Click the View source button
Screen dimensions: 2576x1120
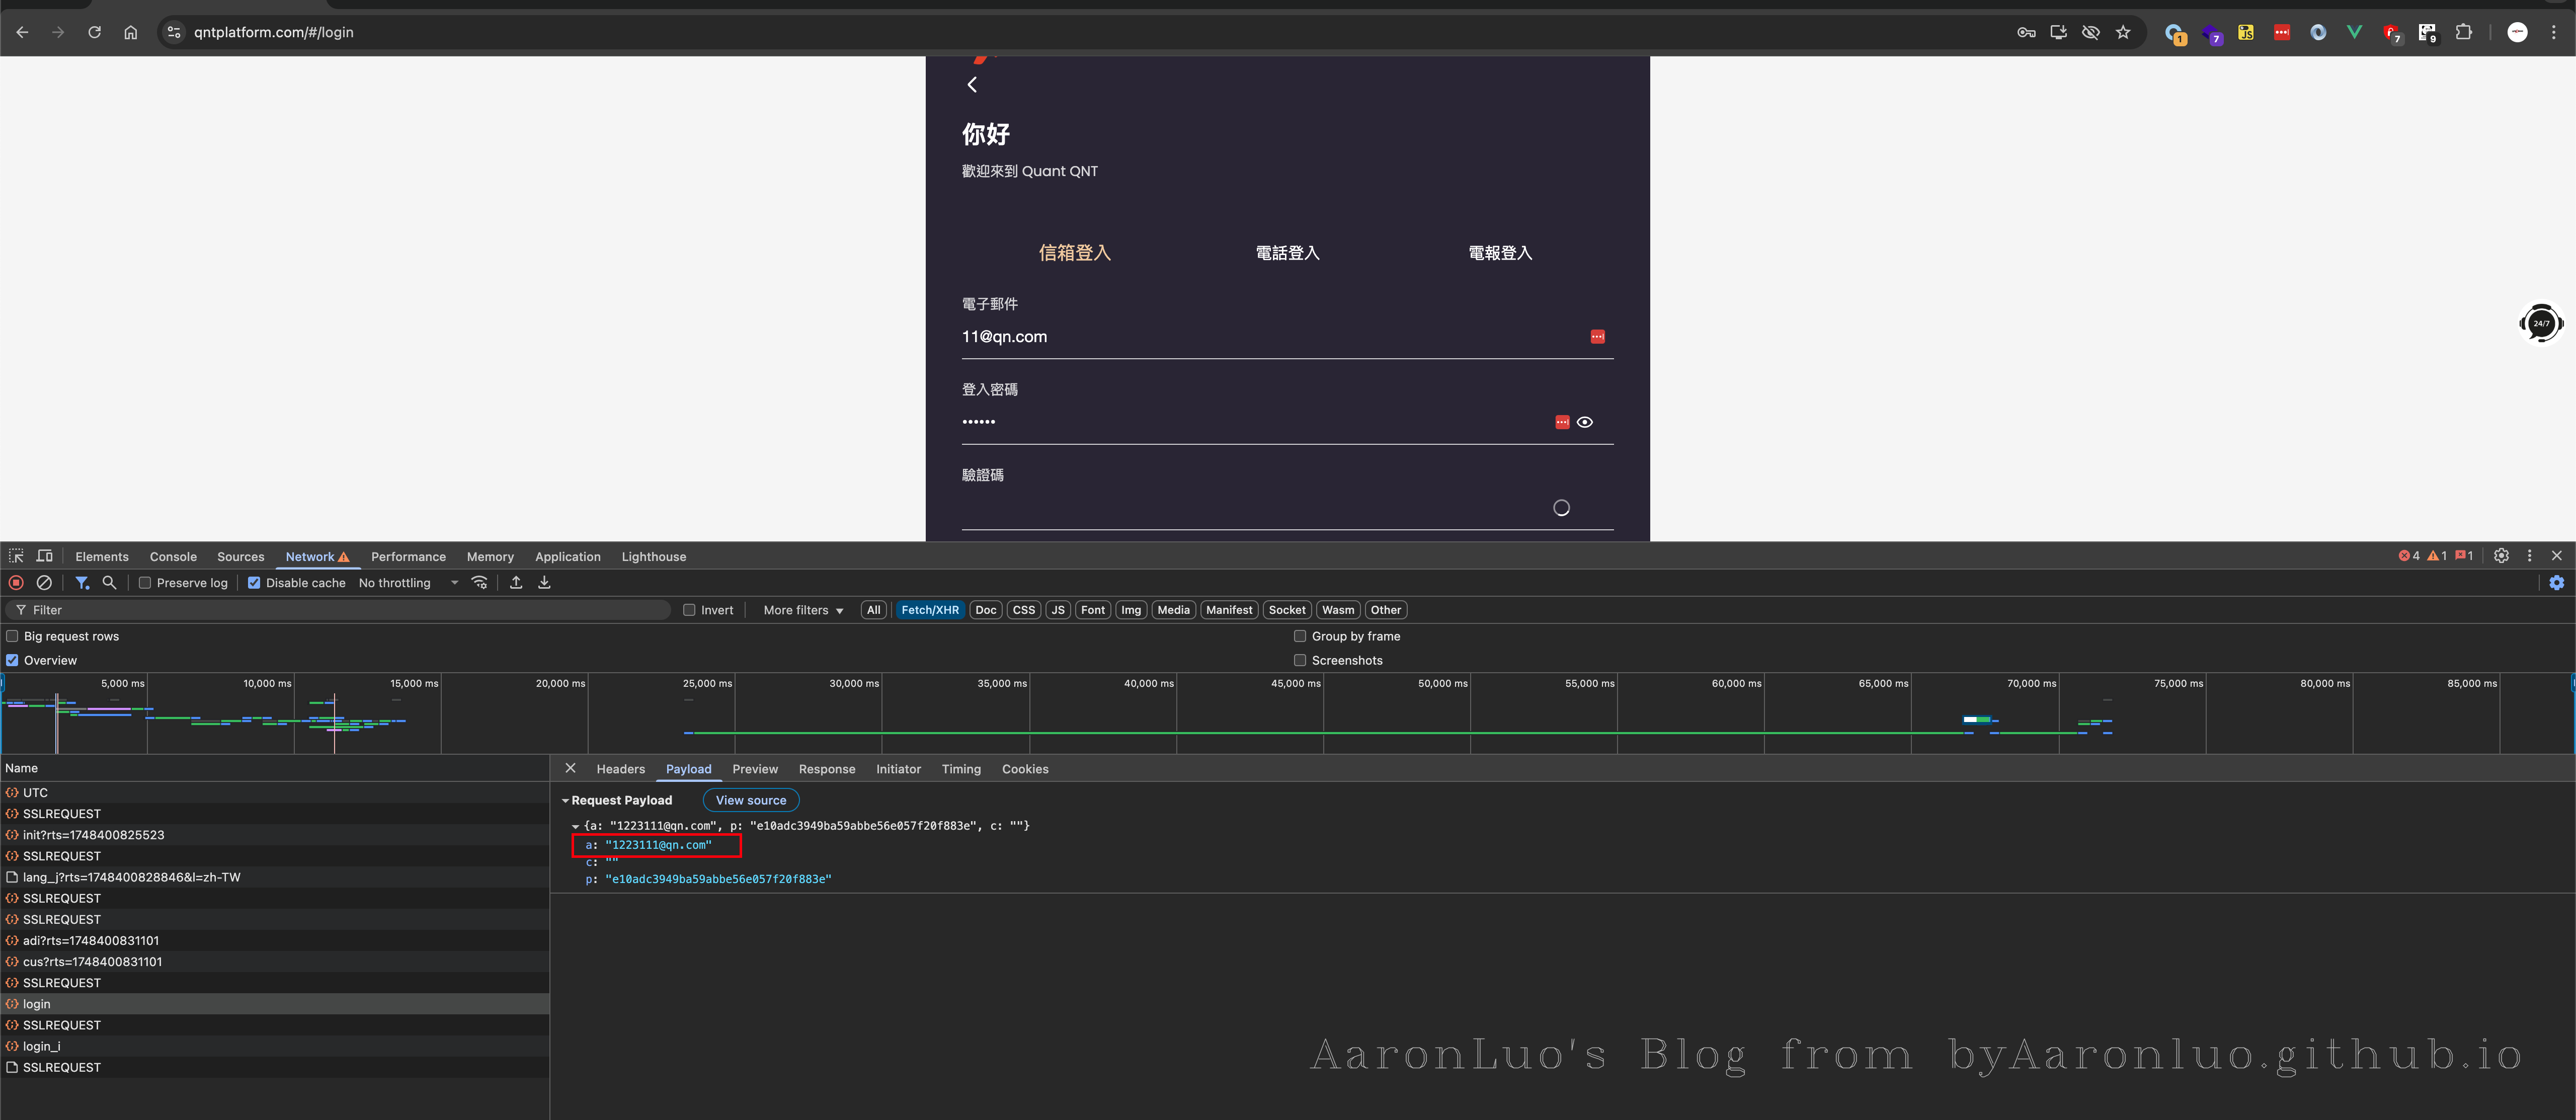750,800
